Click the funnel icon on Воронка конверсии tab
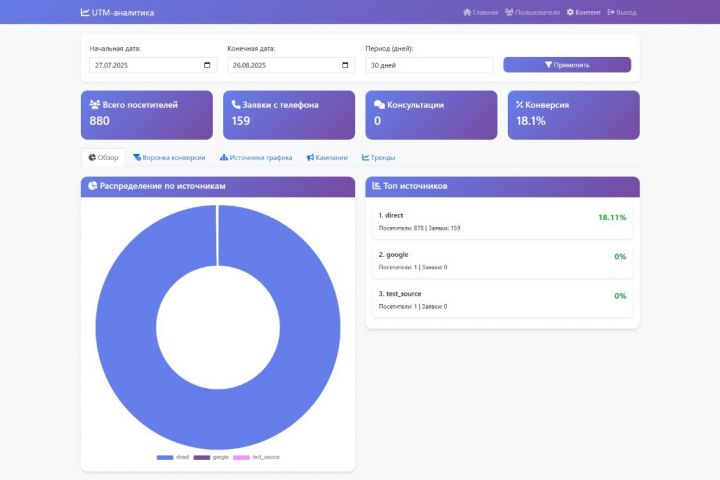 (137, 157)
